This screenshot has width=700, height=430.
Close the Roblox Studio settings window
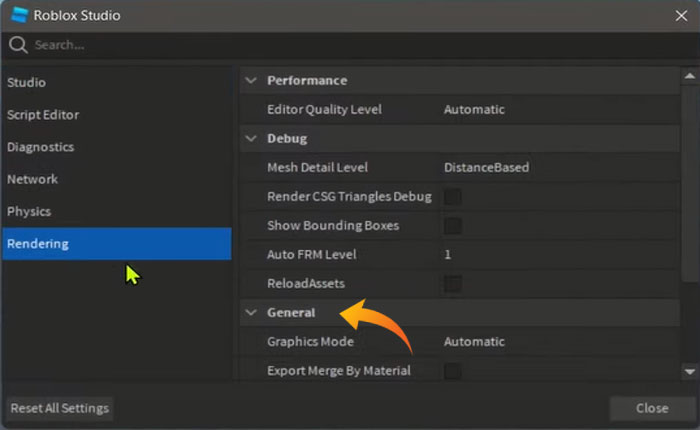coord(681,15)
